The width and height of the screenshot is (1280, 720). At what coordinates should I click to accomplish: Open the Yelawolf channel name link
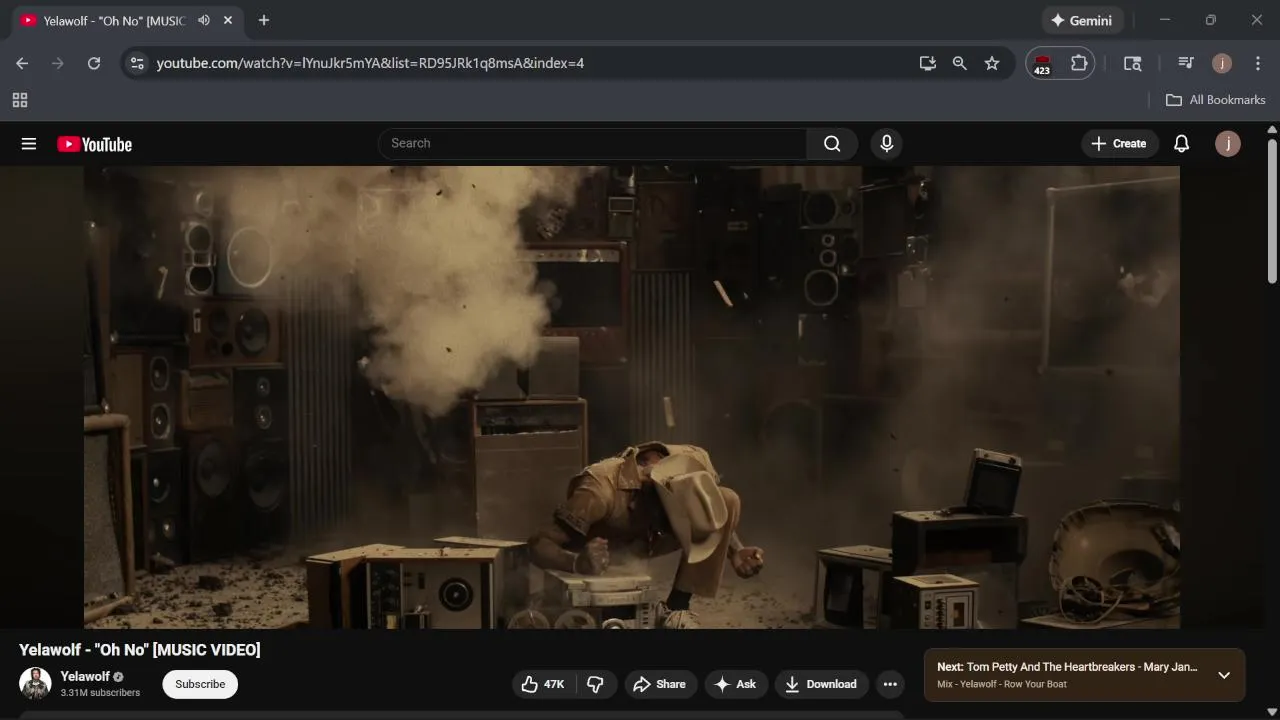point(85,676)
